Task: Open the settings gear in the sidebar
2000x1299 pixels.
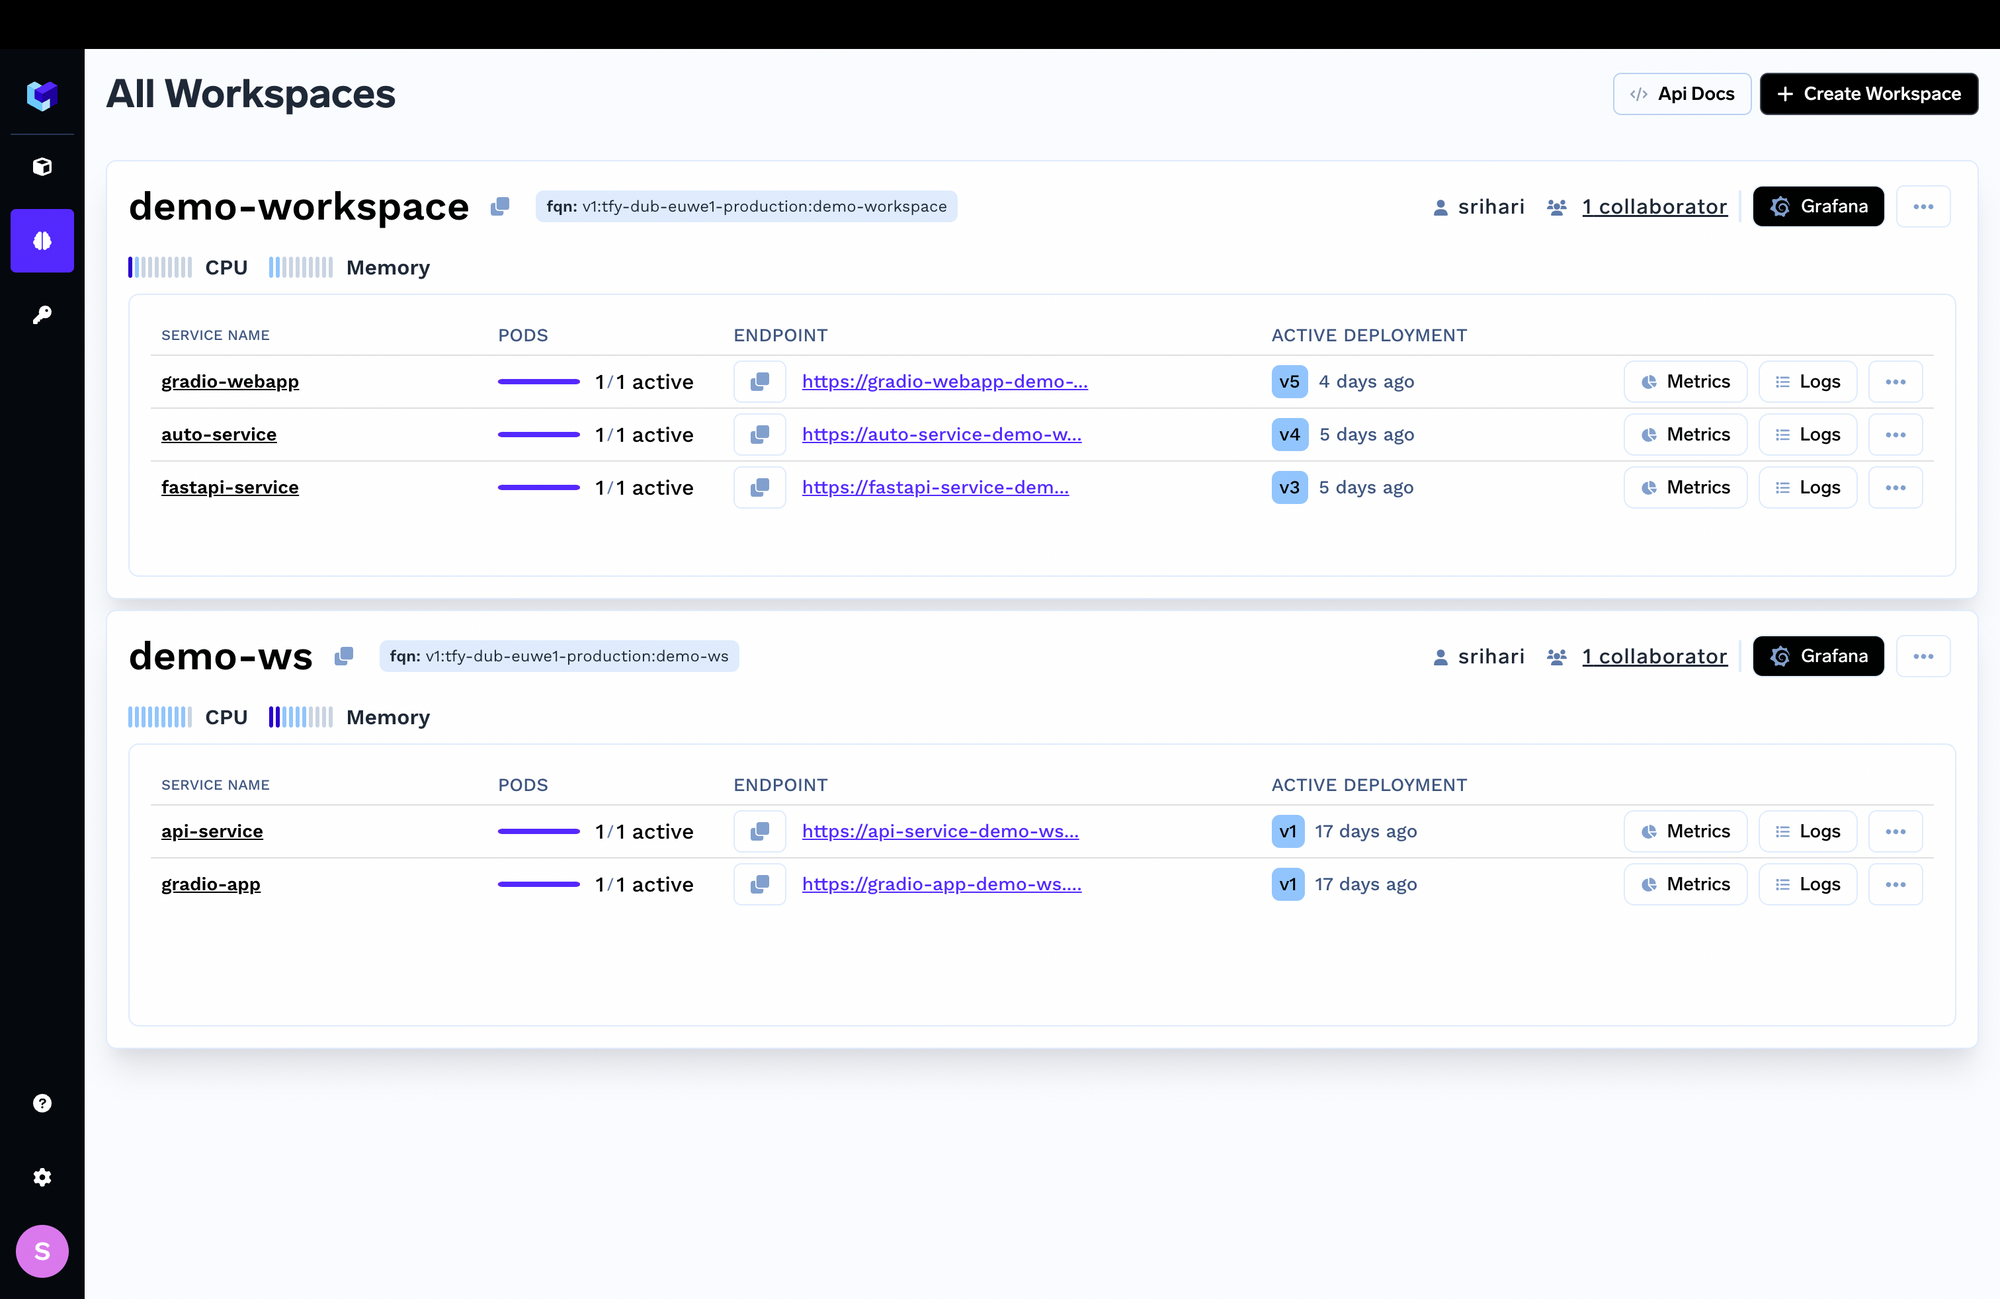Action: (x=42, y=1177)
